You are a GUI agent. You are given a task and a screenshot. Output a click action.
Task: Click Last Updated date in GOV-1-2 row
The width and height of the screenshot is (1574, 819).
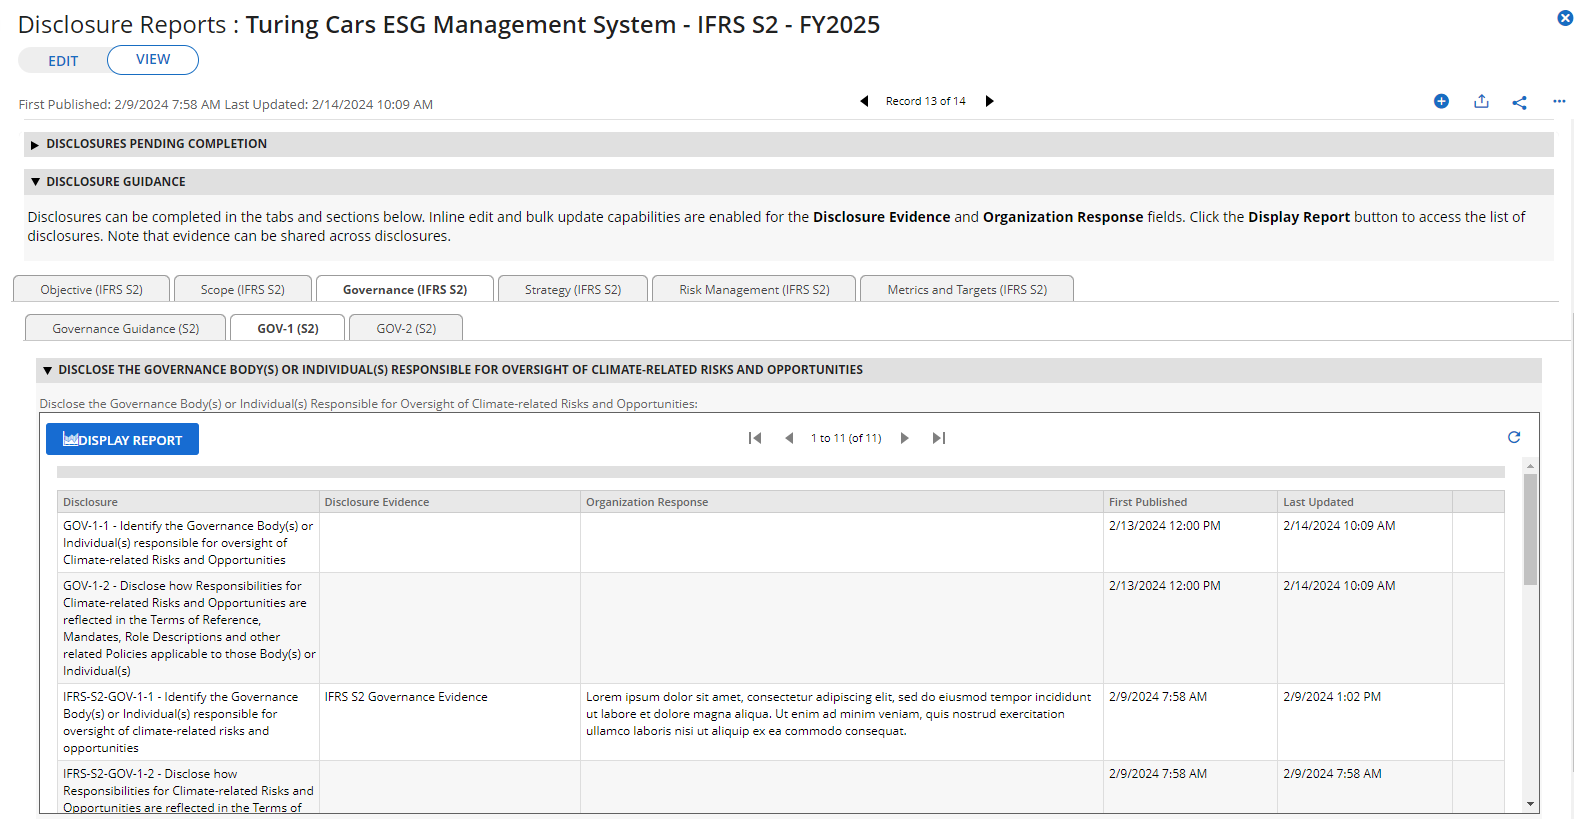pyautogui.click(x=1339, y=586)
